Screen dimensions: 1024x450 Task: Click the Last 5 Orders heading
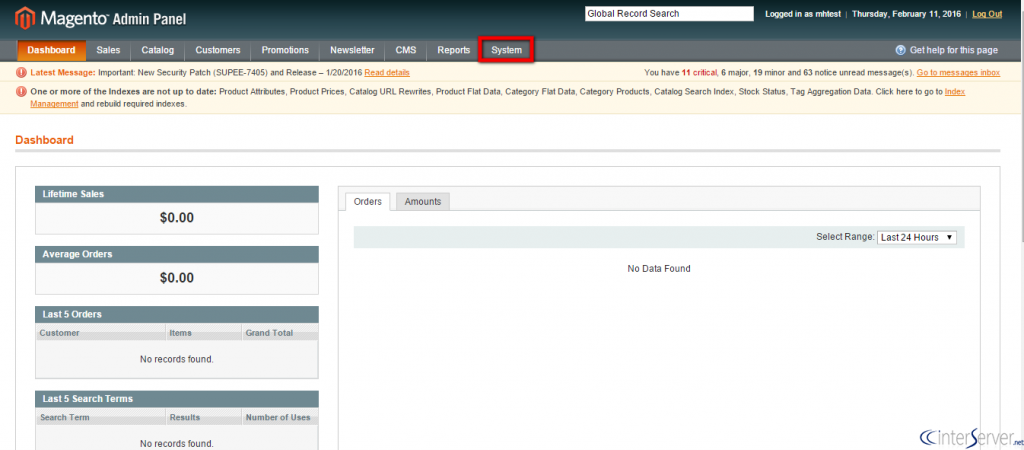[x=72, y=314]
